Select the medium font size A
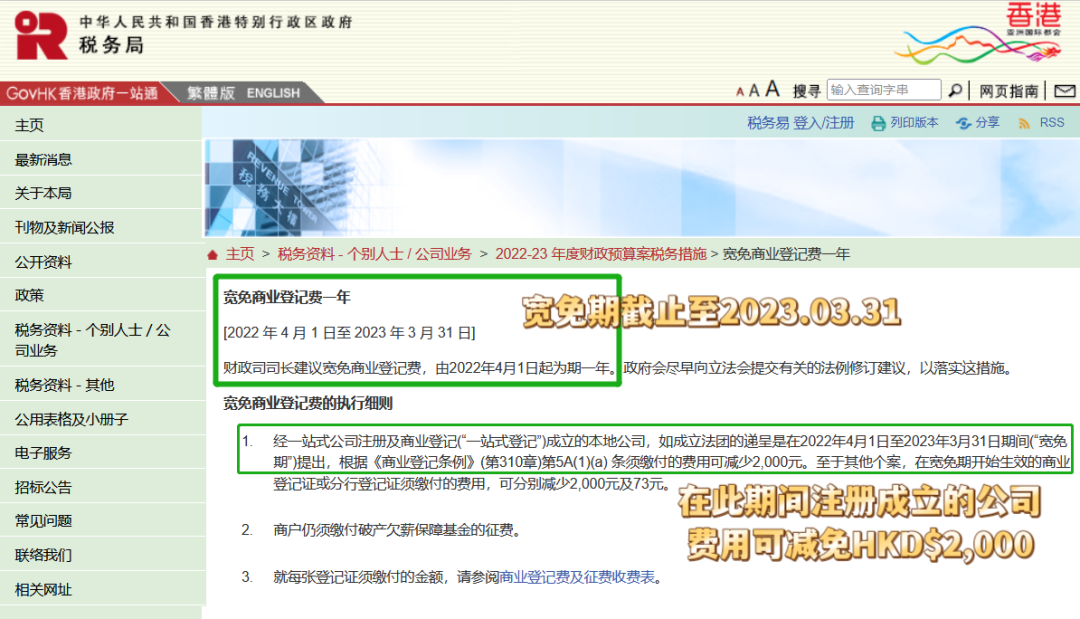This screenshot has height=619, width=1080. [x=754, y=90]
